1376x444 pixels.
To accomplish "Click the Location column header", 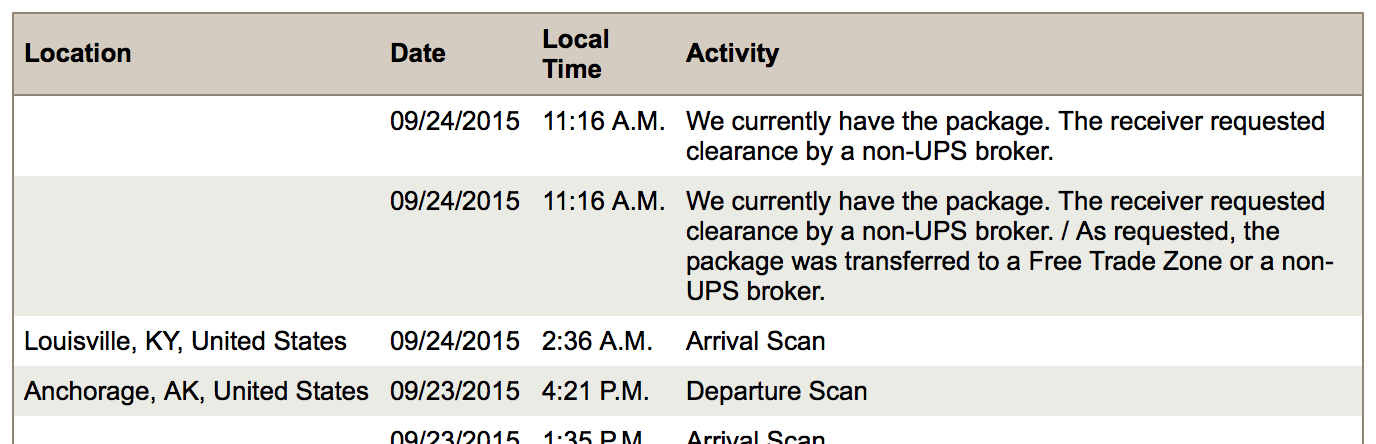I will point(78,54).
